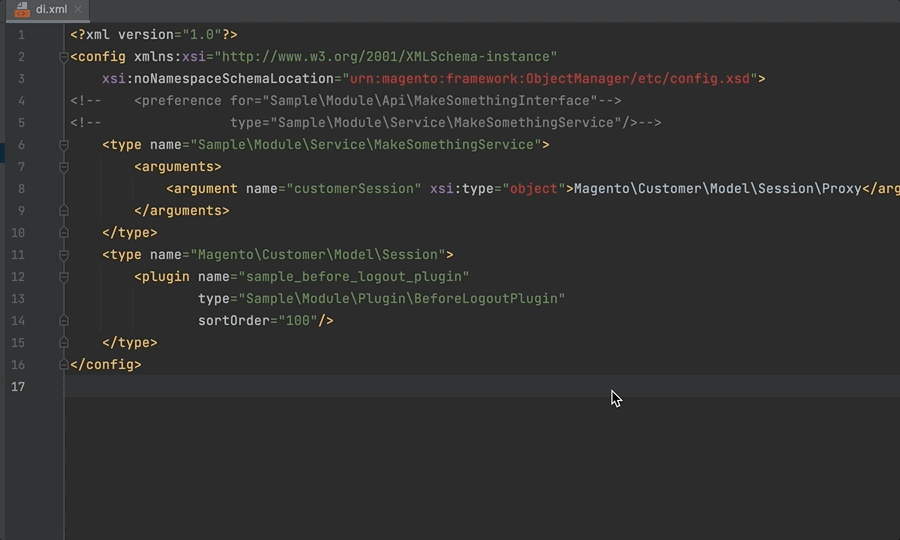Screen dimensions: 900x540
Task: Collapse the config element fold on line 2
Action: tap(64, 57)
